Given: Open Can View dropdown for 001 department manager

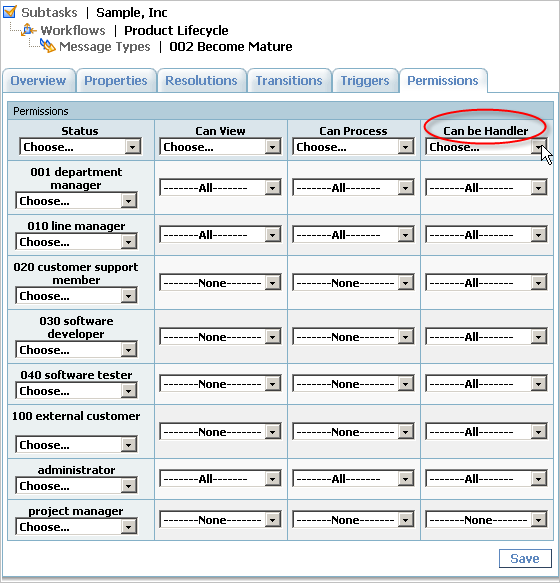Looking at the screenshot, I should click(221, 188).
